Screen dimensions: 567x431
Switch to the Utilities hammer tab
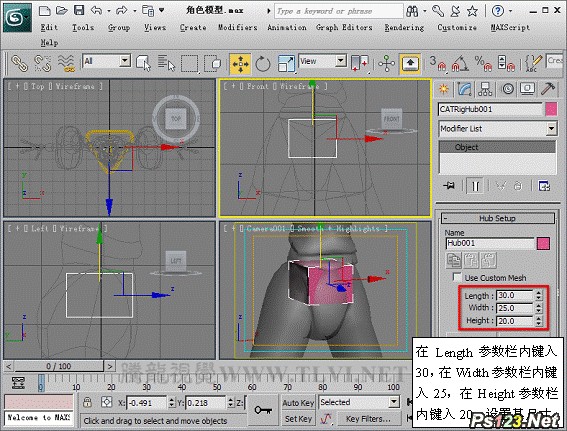click(548, 89)
